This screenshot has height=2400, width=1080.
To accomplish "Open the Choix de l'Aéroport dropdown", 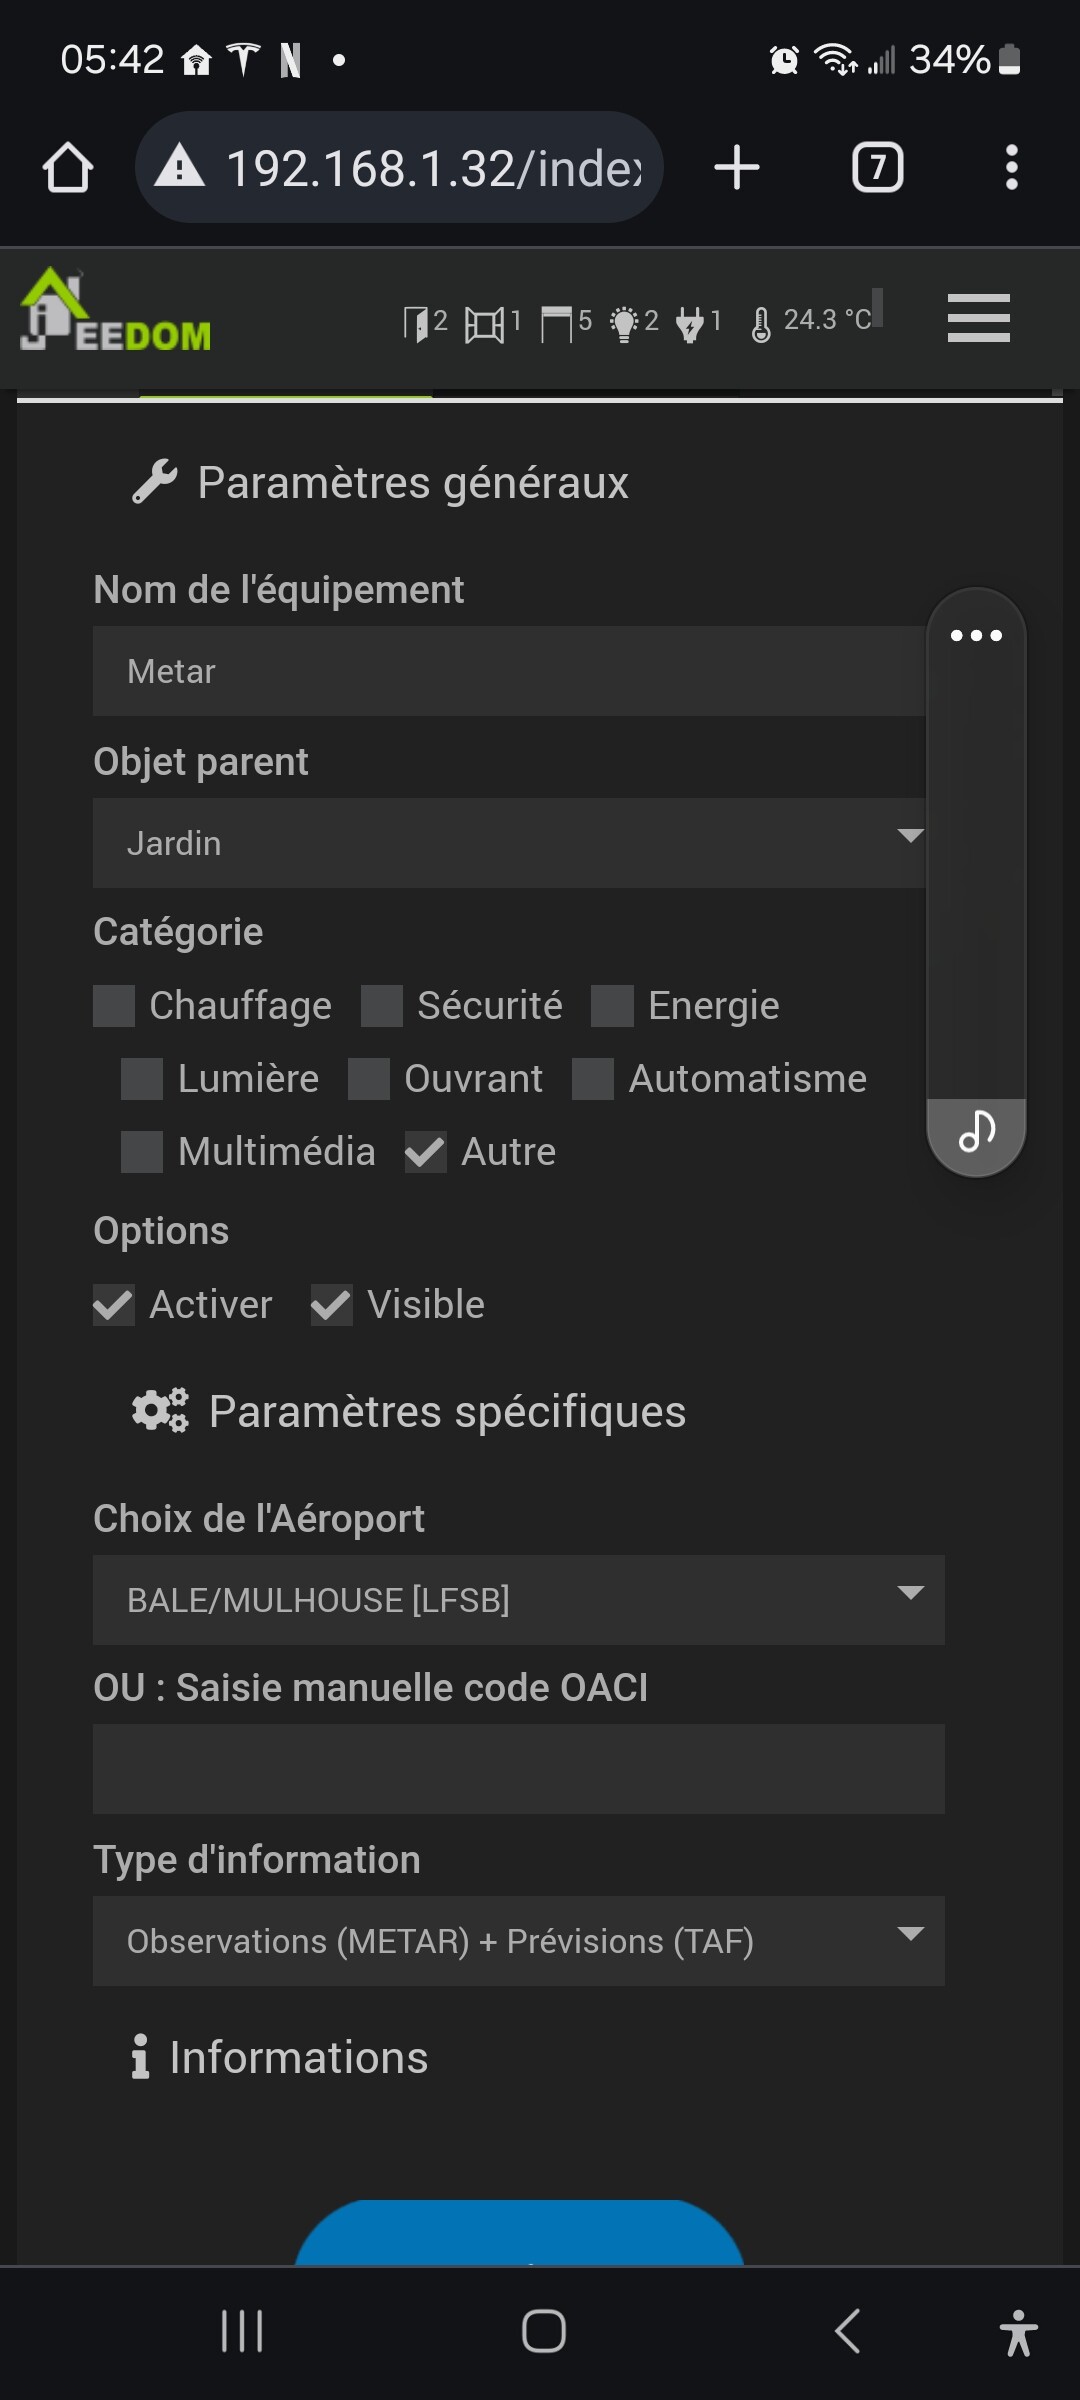I will click(x=518, y=1600).
